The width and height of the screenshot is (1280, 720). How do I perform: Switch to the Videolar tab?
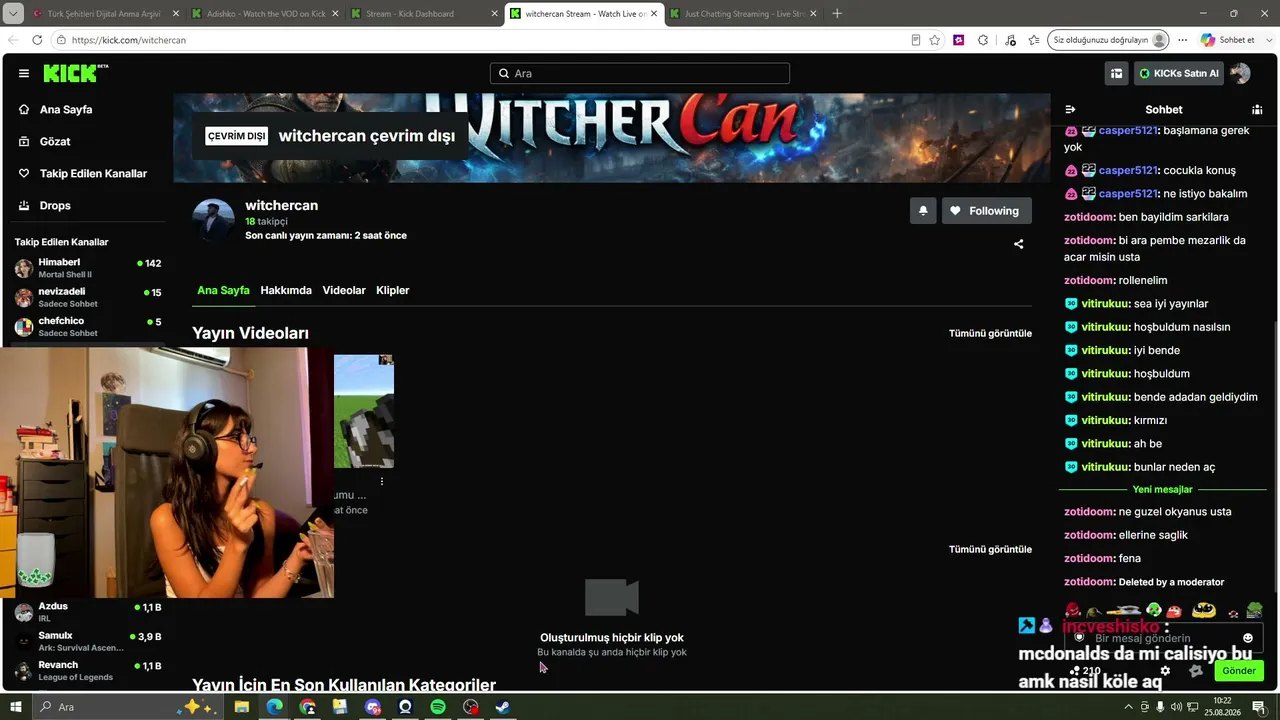coord(344,290)
